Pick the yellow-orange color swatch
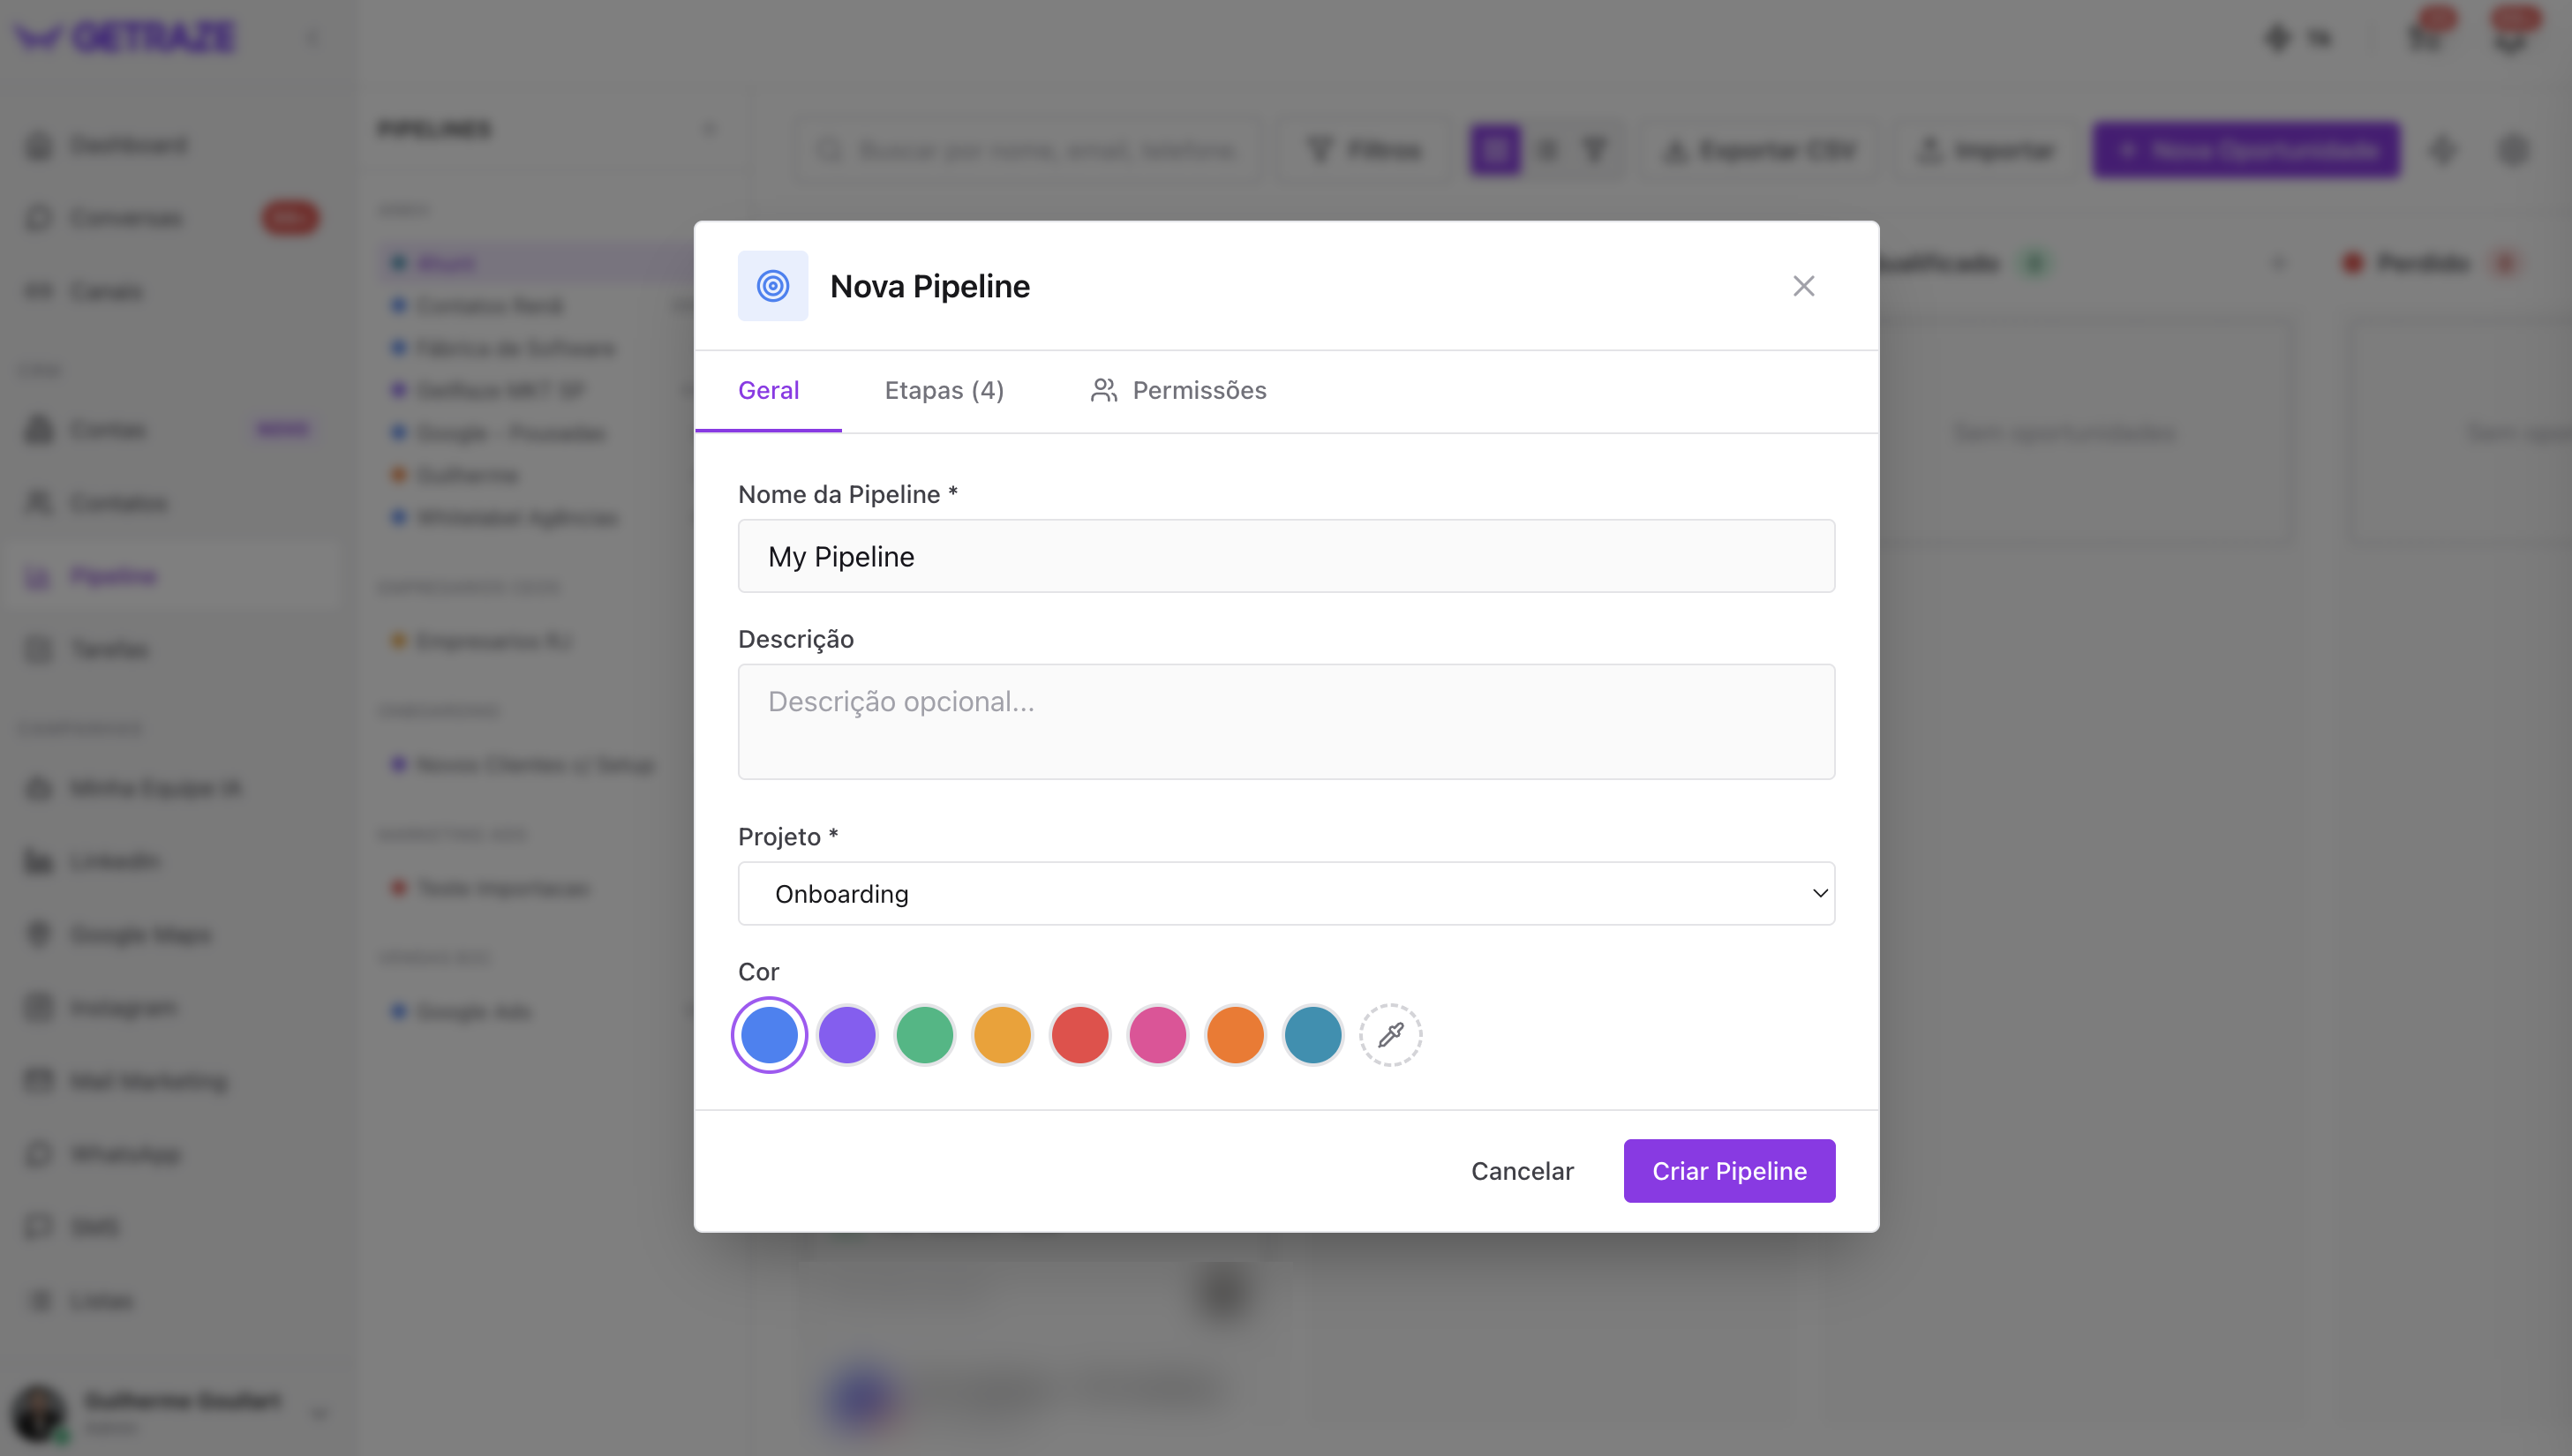The width and height of the screenshot is (2572, 1456). tap(1002, 1035)
